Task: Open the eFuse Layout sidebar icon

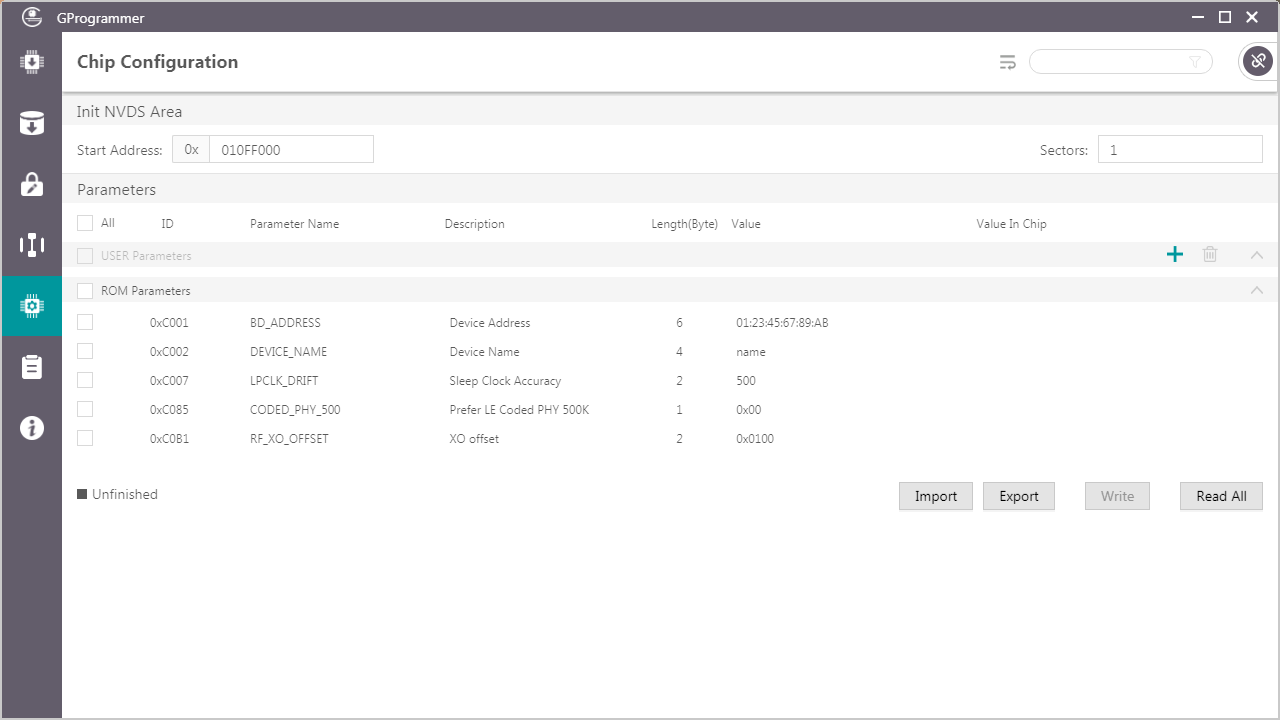Action: 31,245
